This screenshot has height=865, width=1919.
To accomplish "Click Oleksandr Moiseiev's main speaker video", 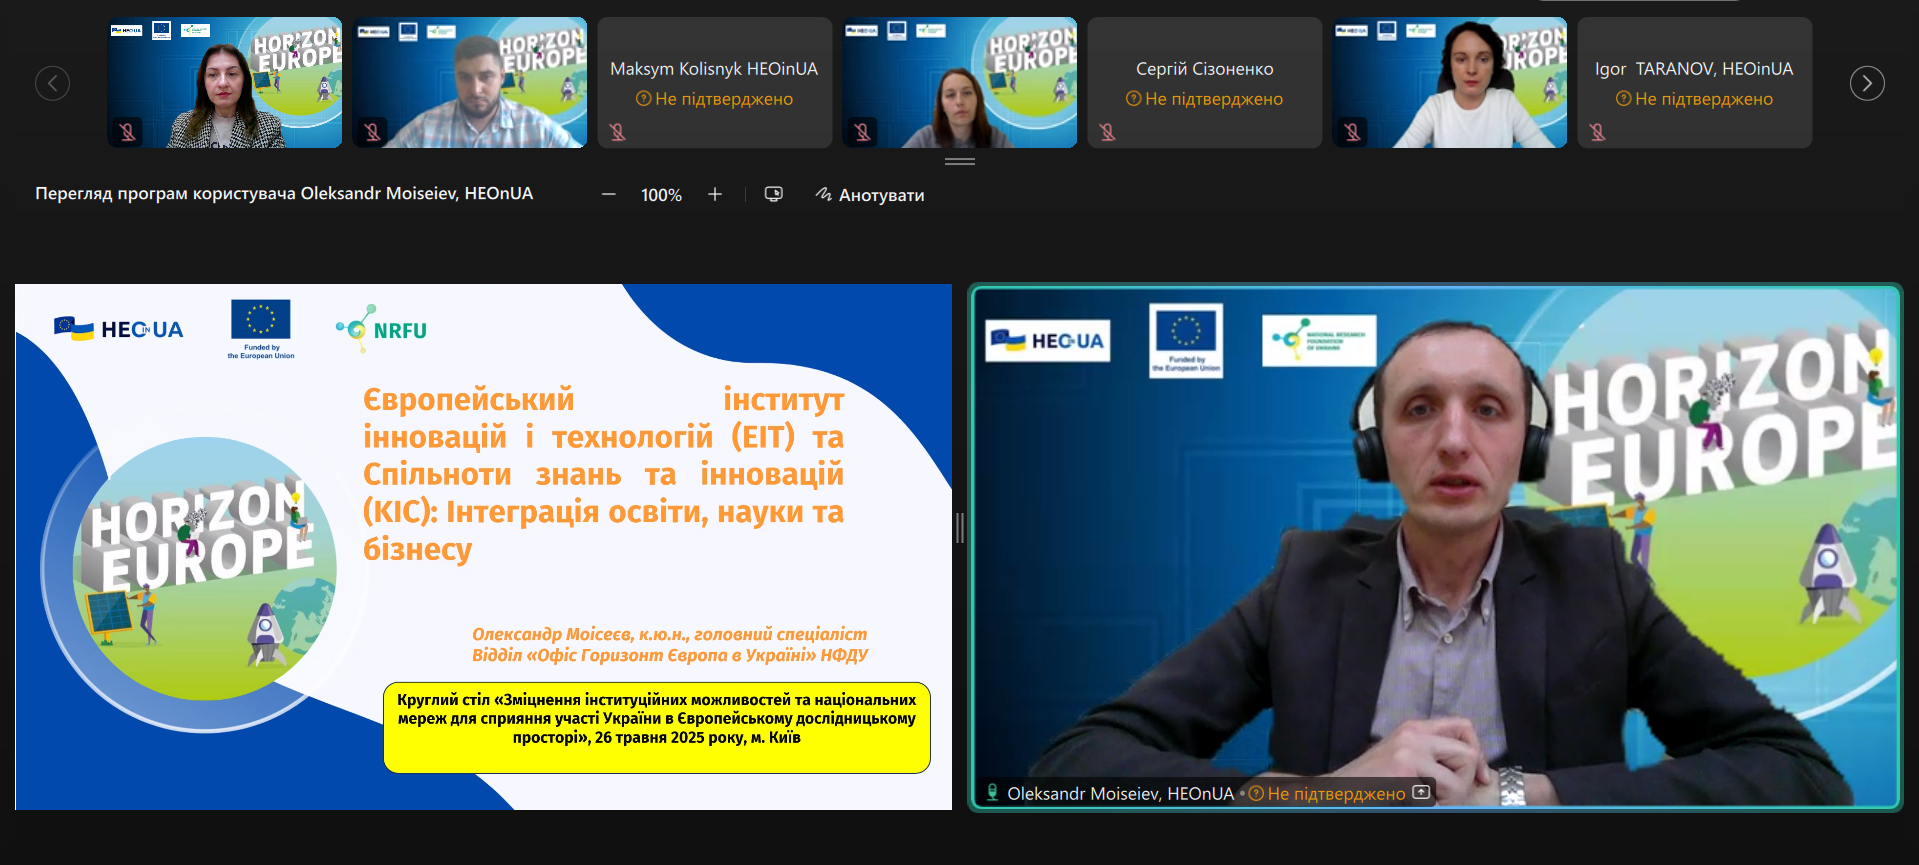I will click(x=1435, y=546).
